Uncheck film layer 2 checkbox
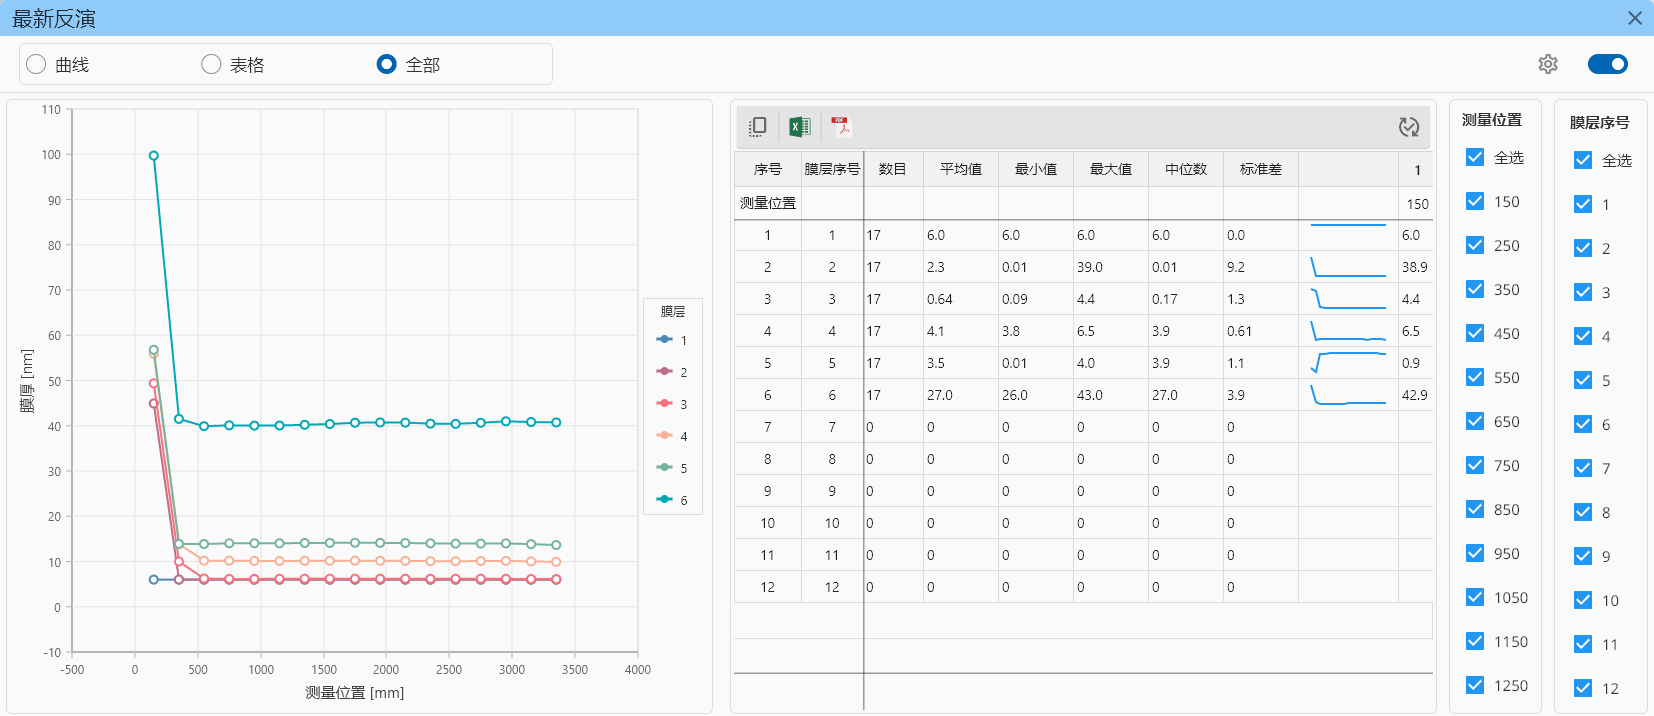 1583,248
